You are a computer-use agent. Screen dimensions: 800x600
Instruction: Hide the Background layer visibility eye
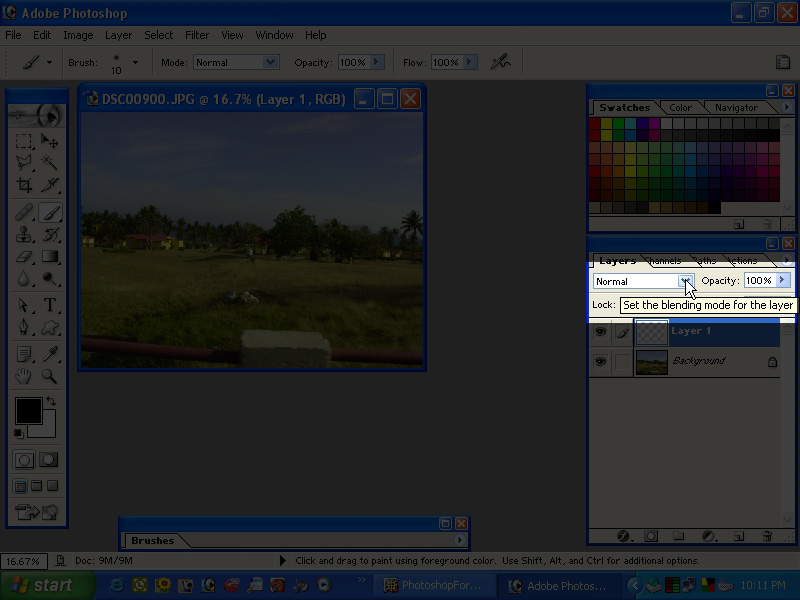(x=601, y=361)
